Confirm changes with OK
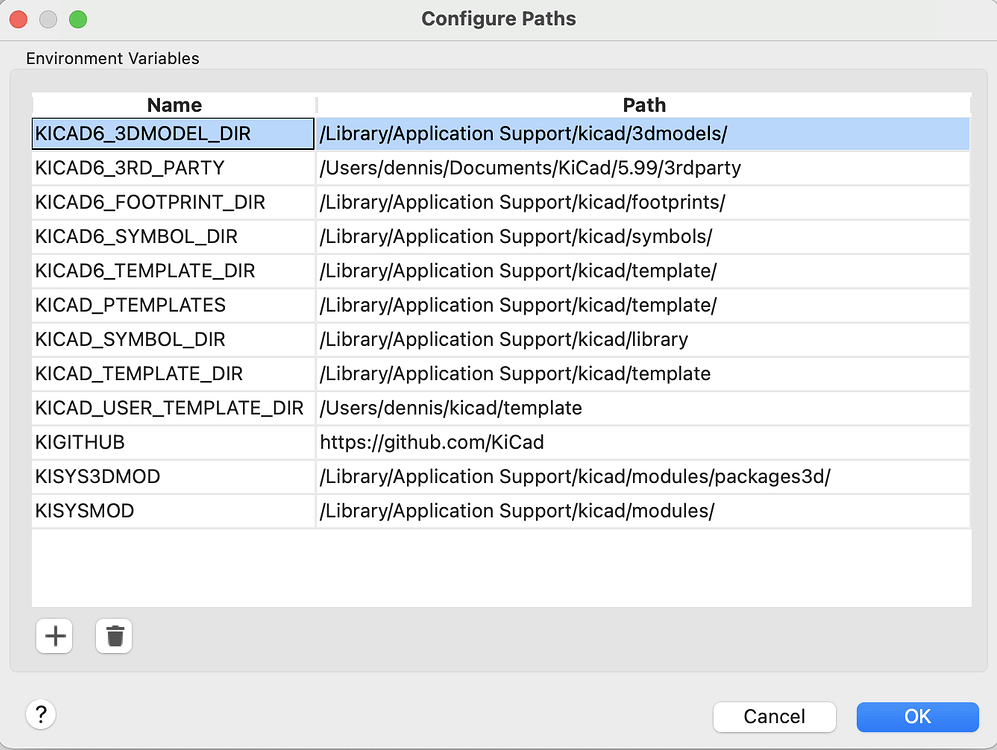The height and width of the screenshot is (750, 997). [917, 716]
